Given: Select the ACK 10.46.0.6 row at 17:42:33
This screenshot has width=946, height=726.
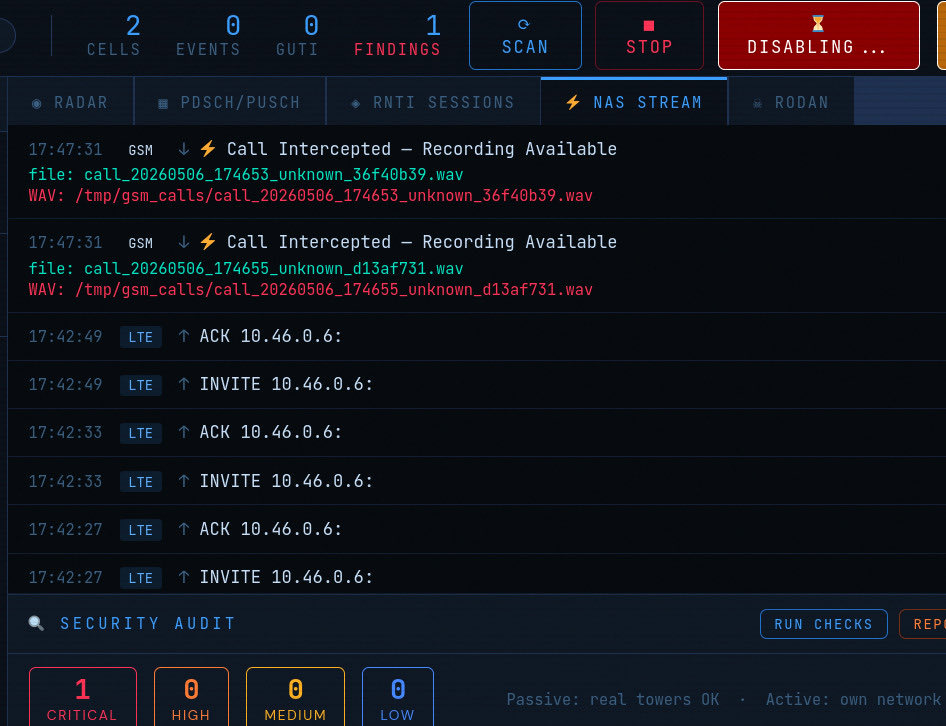Looking at the screenshot, I should (x=477, y=433).
